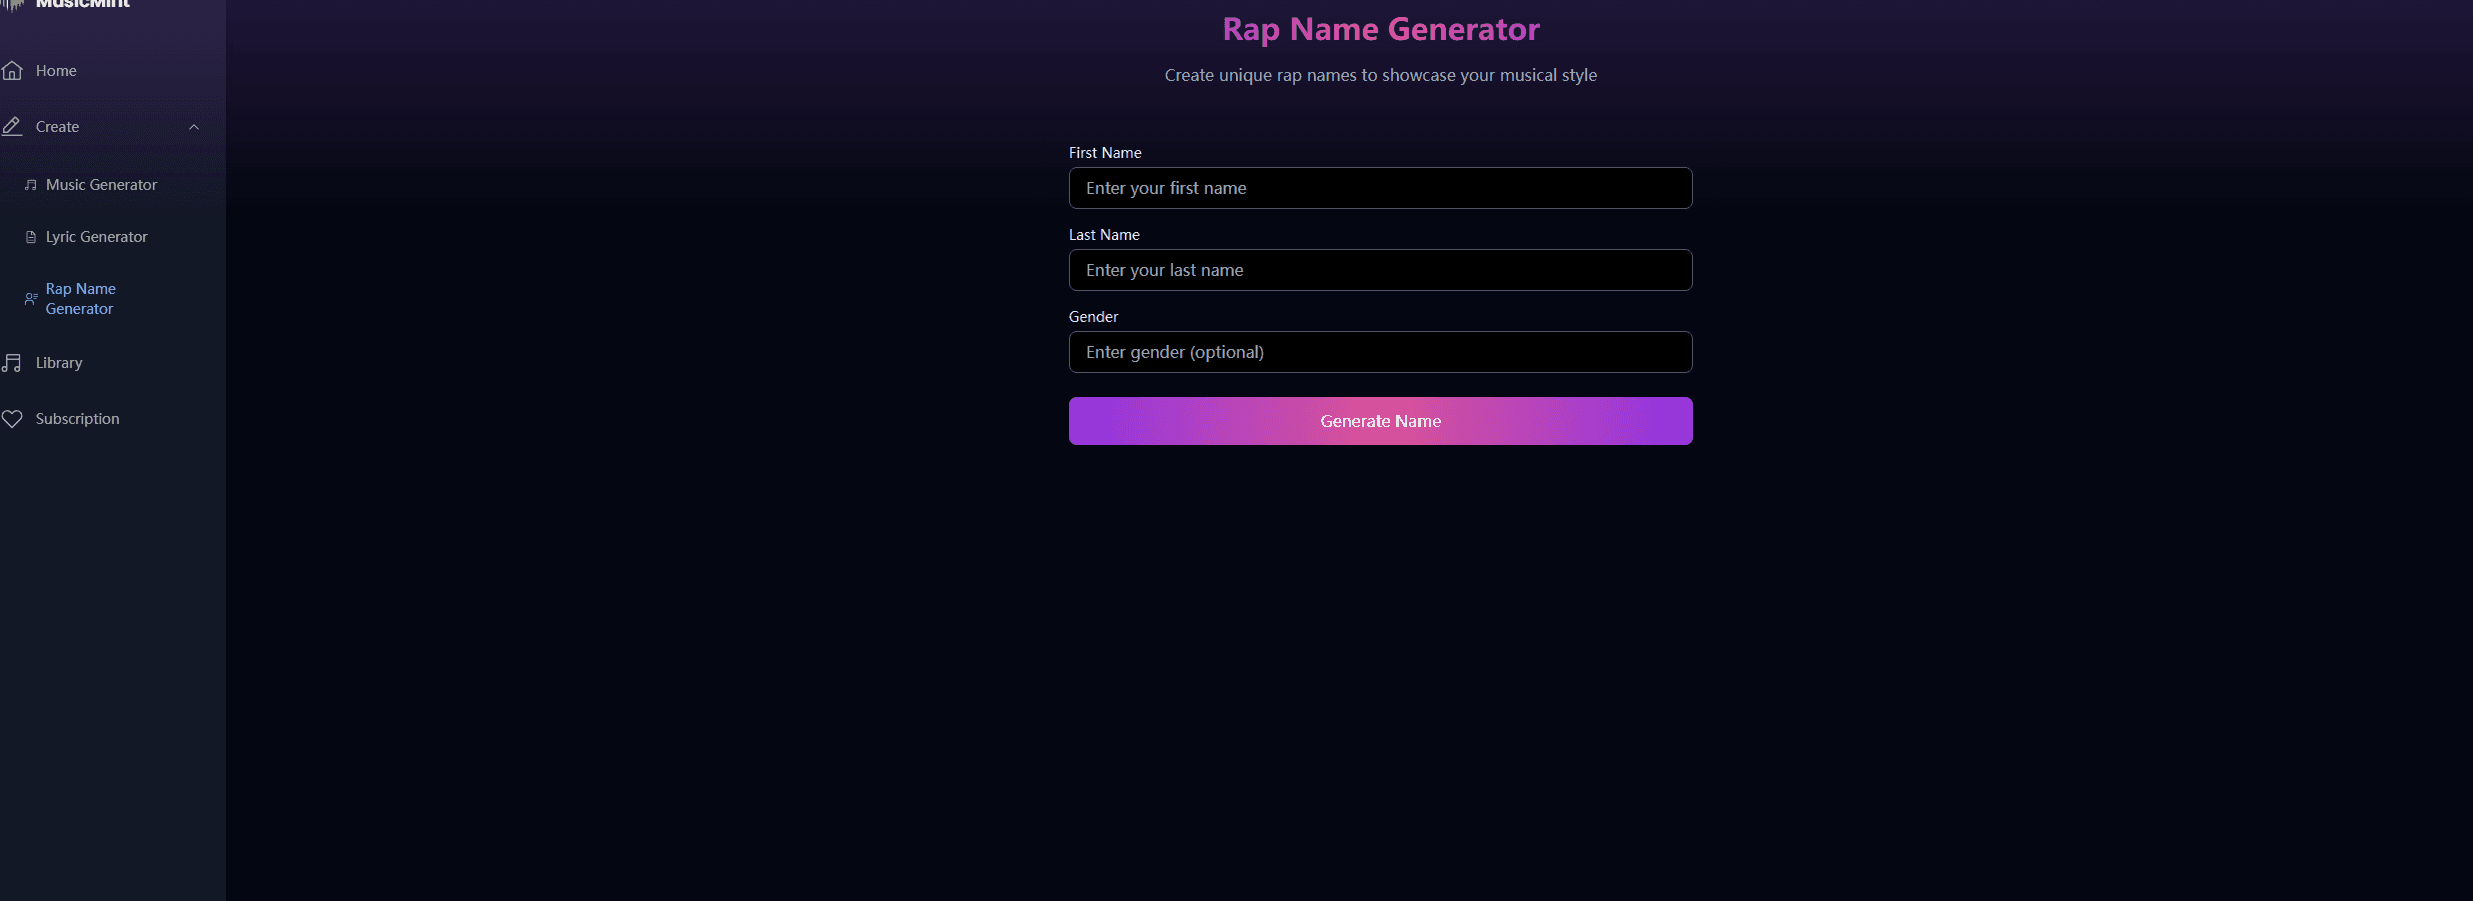Collapse the Create section using its chevron

coord(194,127)
